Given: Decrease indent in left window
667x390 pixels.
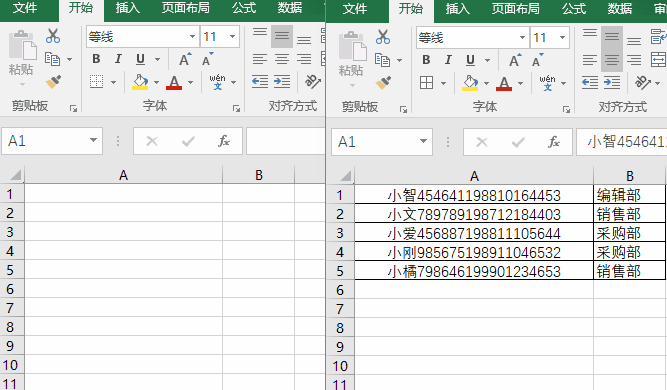Looking at the screenshot, I should tap(259, 81).
